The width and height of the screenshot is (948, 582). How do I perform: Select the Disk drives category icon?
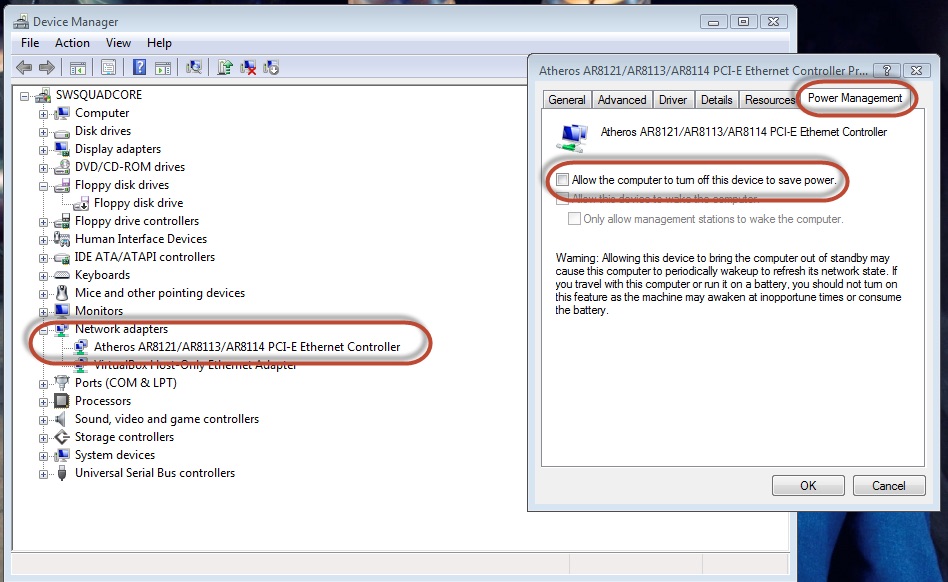[62, 132]
